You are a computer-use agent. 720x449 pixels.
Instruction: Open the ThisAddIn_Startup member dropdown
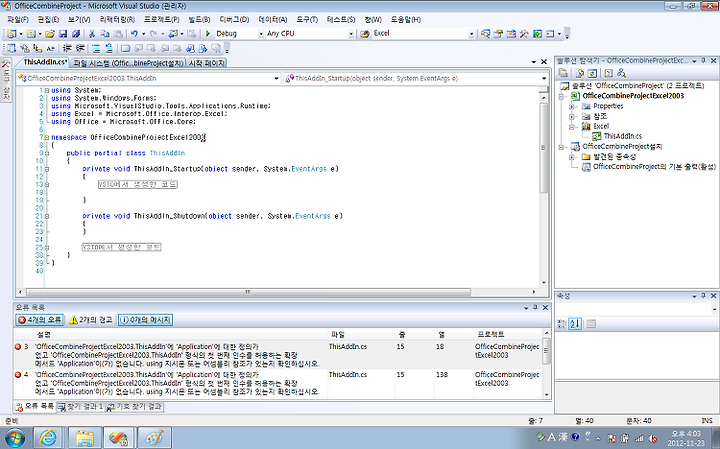click(544, 79)
